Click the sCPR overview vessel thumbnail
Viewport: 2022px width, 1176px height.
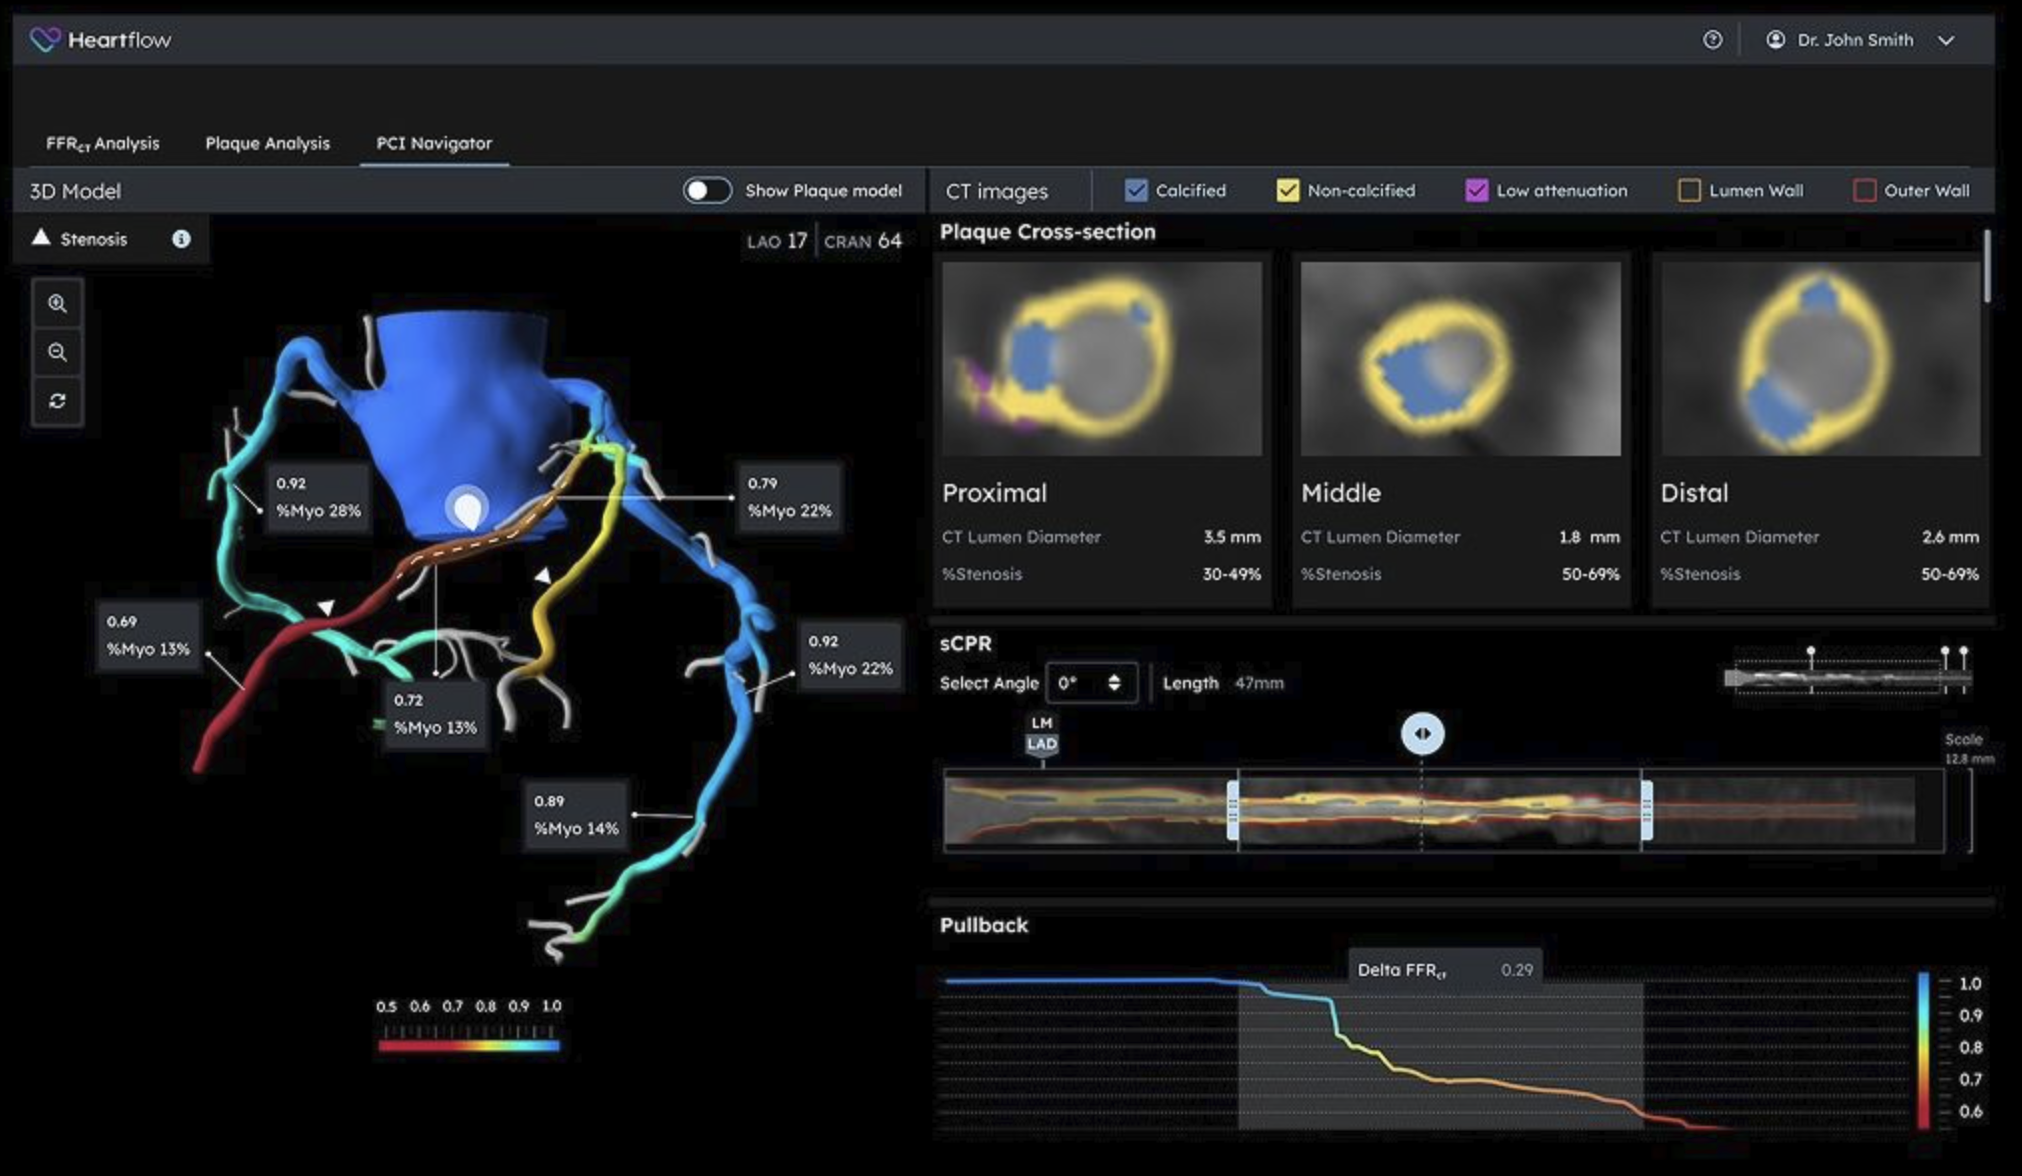[x=1848, y=677]
